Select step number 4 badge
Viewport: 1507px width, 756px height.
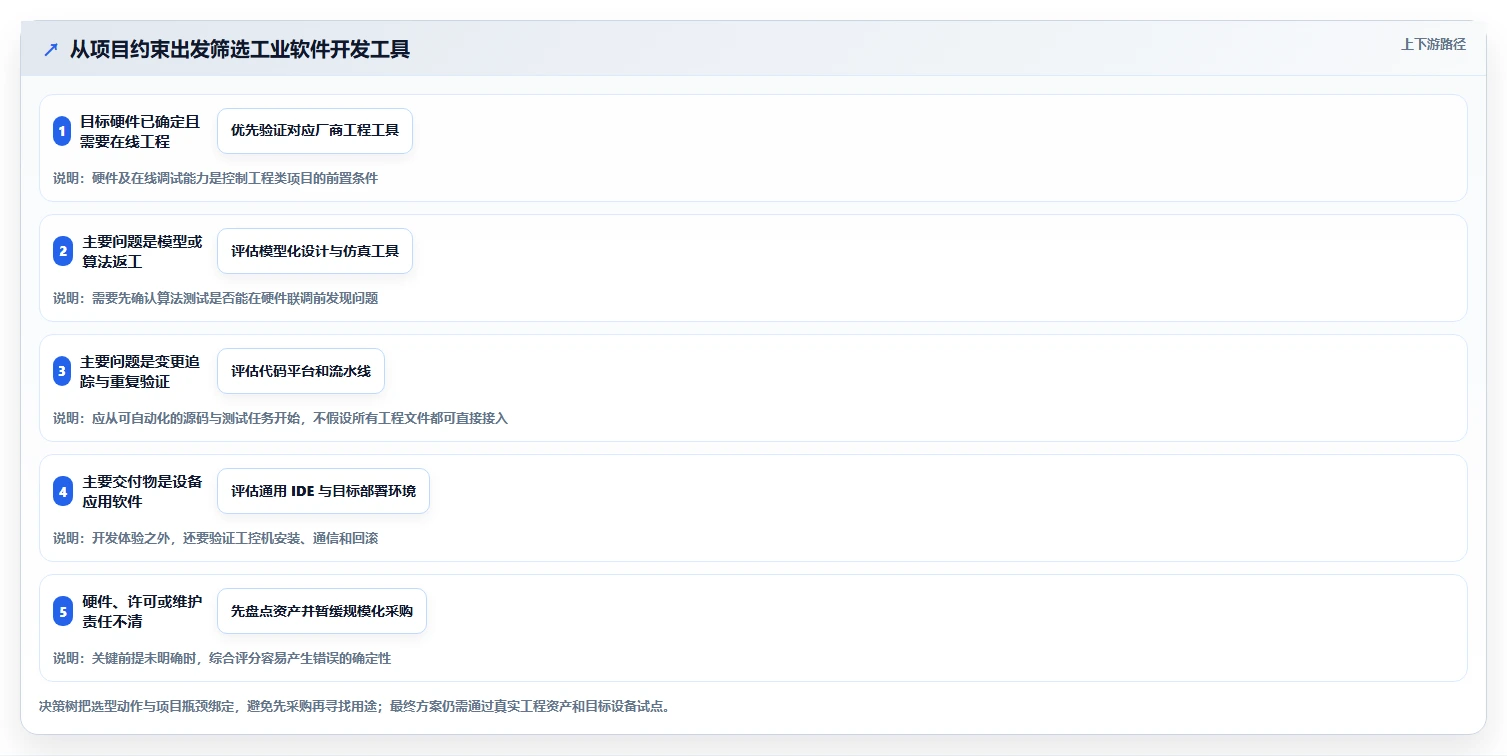(62, 491)
